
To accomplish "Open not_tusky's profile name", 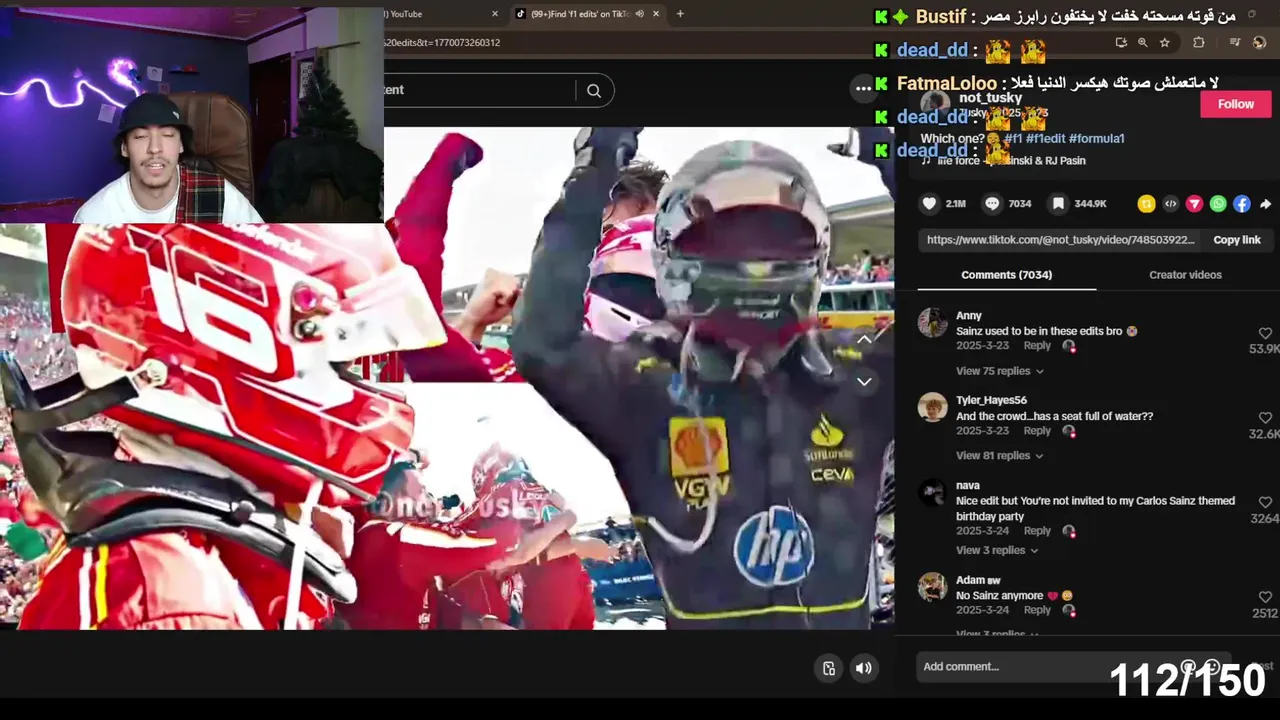I will [x=990, y=98].
